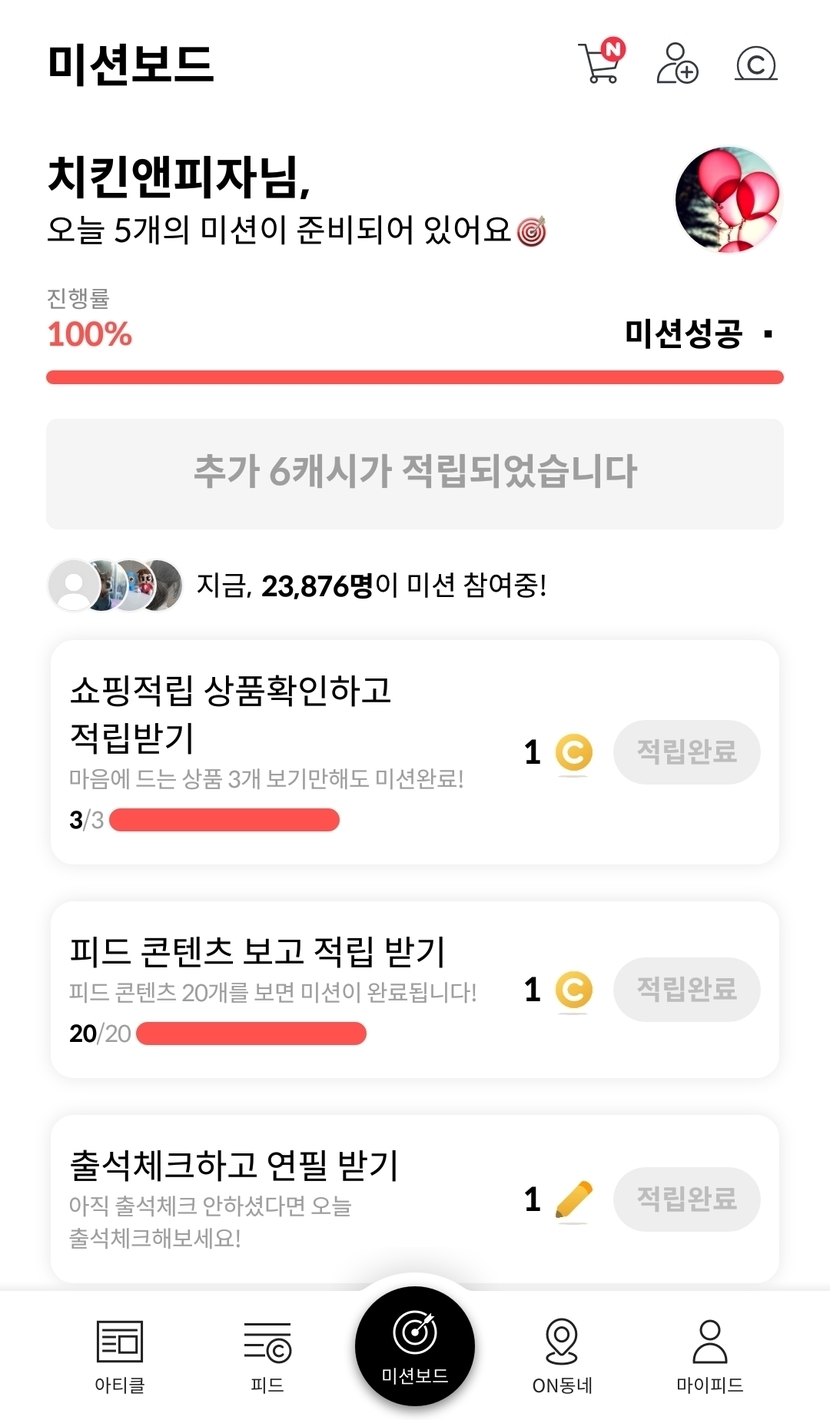Screen dimensions: 830x1420
Task: Tap participant avatars next to 23,876명
Action: pos(115,585)
